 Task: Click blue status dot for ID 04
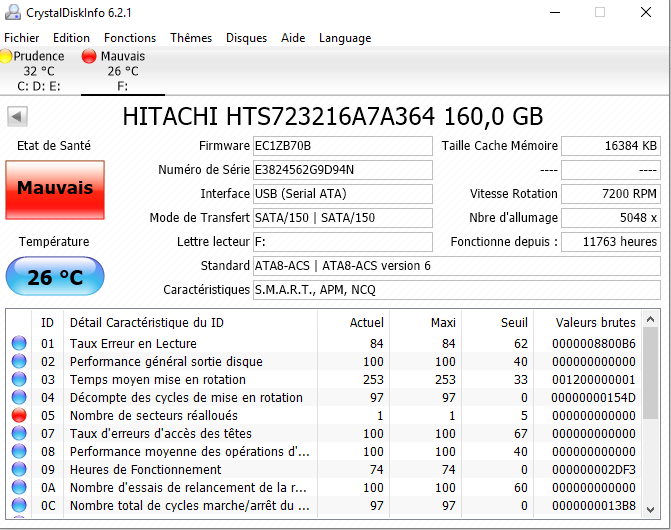(19, 397)
